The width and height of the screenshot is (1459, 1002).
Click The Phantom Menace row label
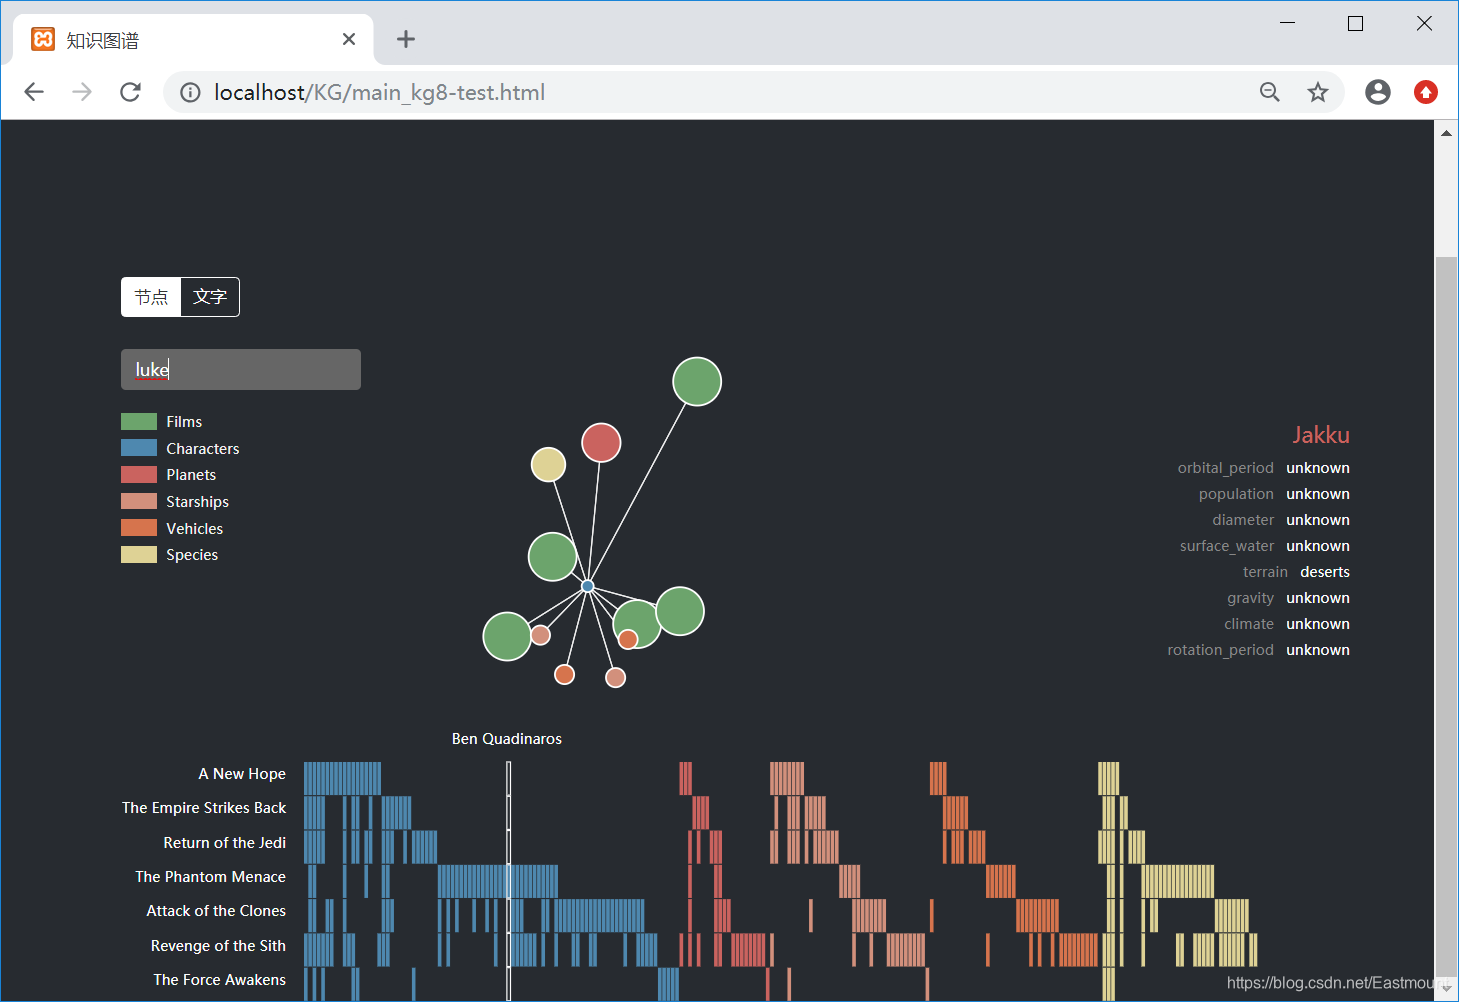(x=211, y=877)
